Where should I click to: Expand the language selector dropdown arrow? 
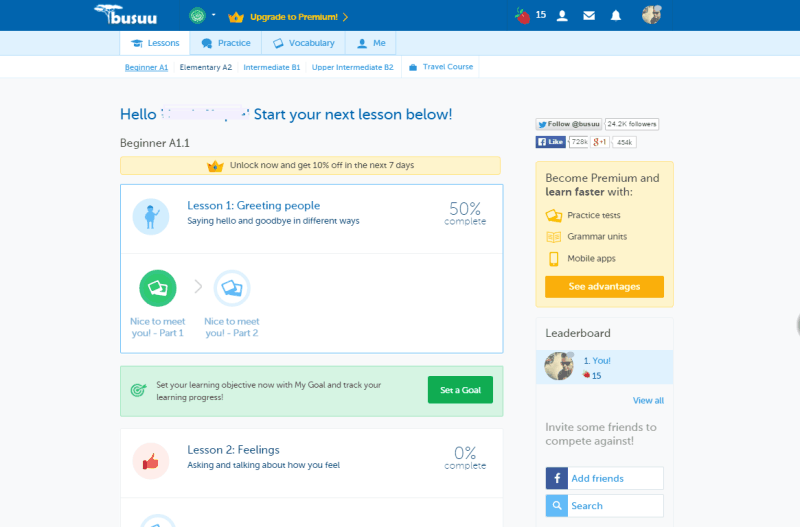click(214, 15)
